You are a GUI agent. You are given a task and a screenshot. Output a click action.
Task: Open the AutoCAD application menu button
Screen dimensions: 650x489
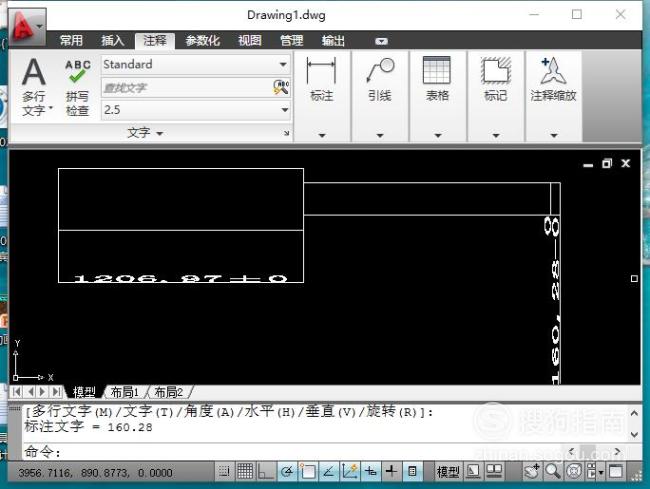click(x=27, y=26)
